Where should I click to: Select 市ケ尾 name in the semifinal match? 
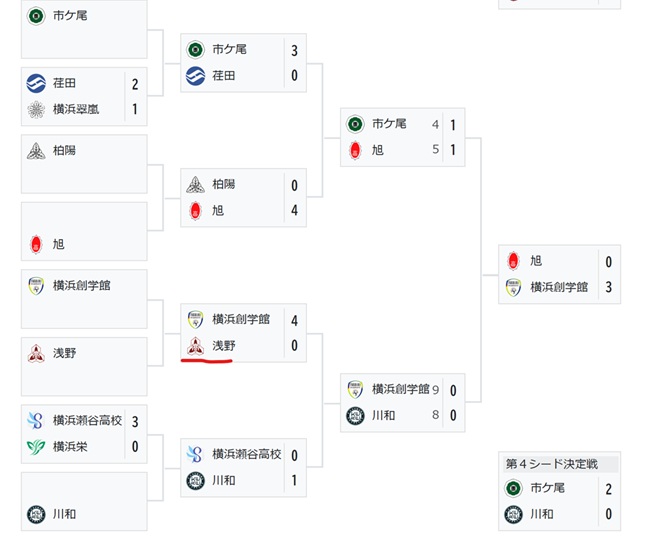click(x=389, y=124)
